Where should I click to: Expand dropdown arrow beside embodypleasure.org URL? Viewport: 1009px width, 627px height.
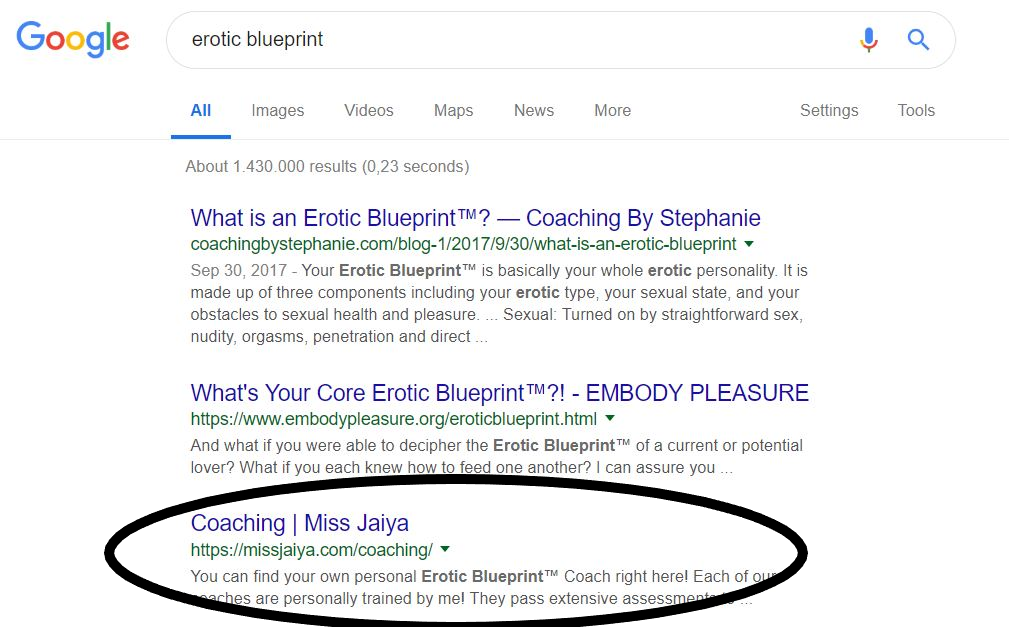610,419
